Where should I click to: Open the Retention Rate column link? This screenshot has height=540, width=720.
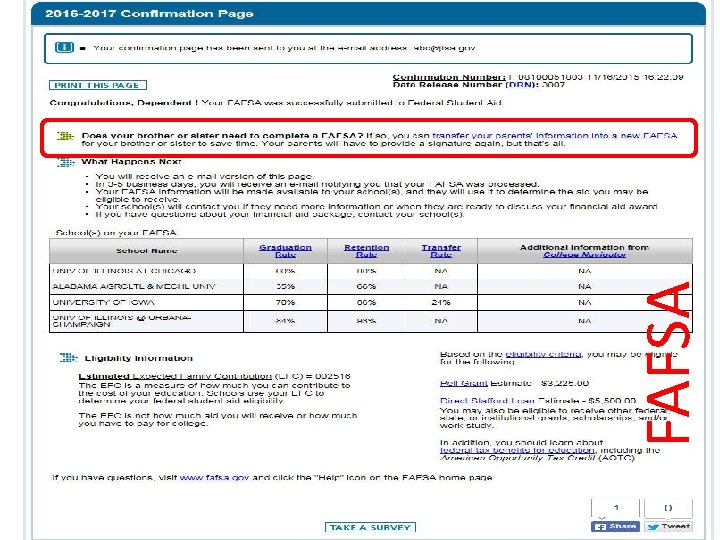point(366,251)
